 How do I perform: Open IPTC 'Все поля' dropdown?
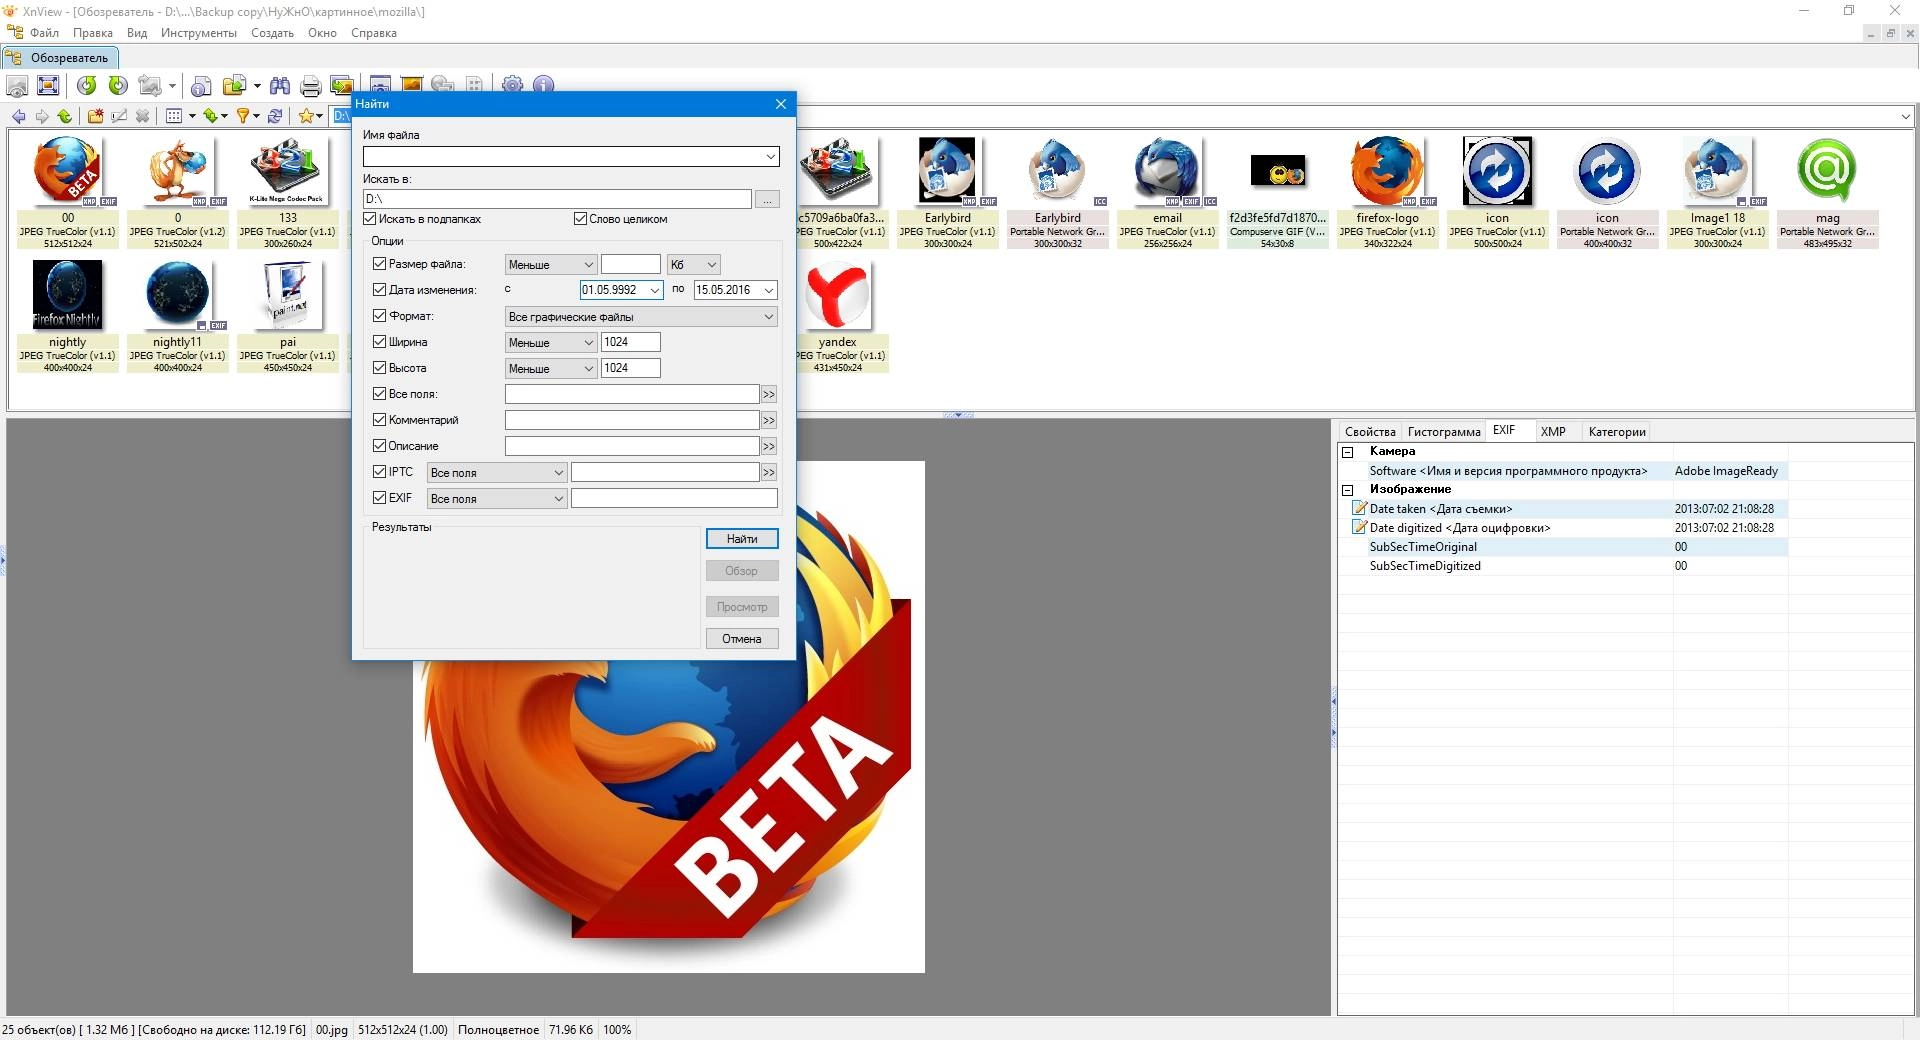[497, 473]
